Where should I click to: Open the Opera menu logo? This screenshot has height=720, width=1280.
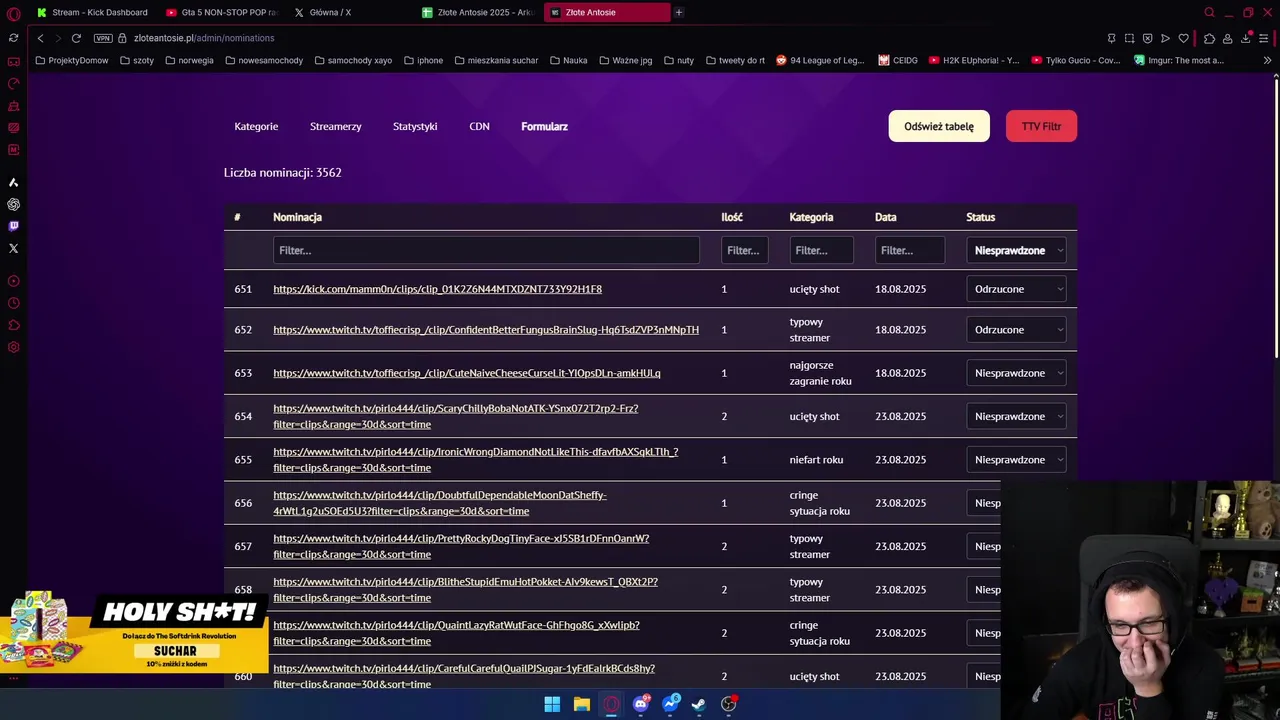(13, 13)
